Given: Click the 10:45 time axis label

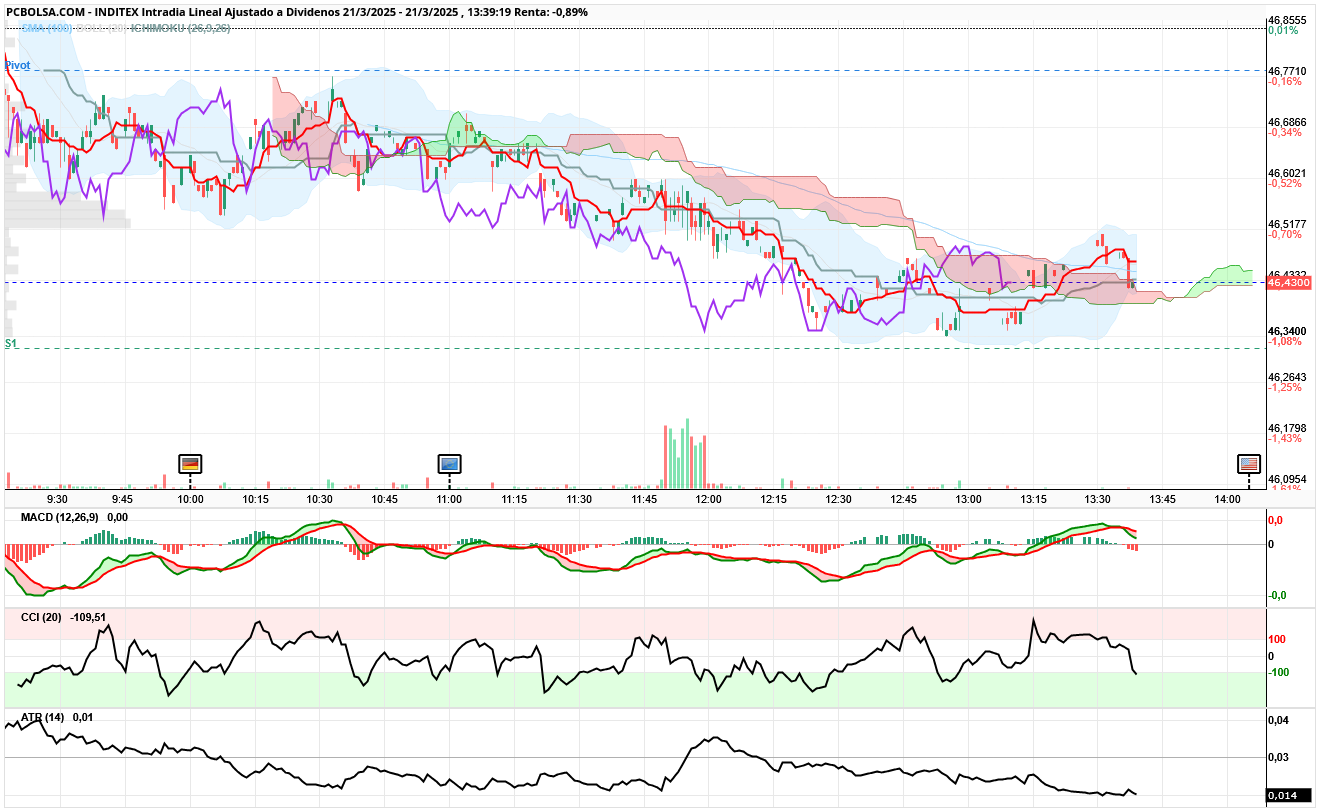Looking at the screenshot, I should [385, 498].
